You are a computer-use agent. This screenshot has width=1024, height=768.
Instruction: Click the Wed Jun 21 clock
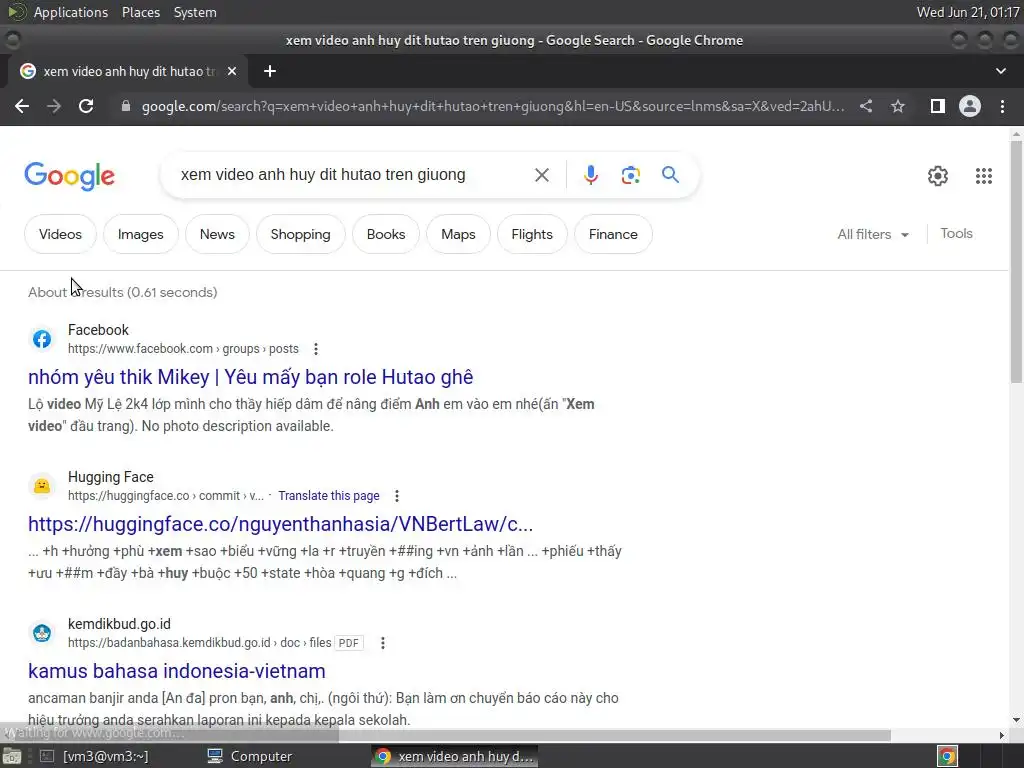pyautogui.click(x=968, y=12)
